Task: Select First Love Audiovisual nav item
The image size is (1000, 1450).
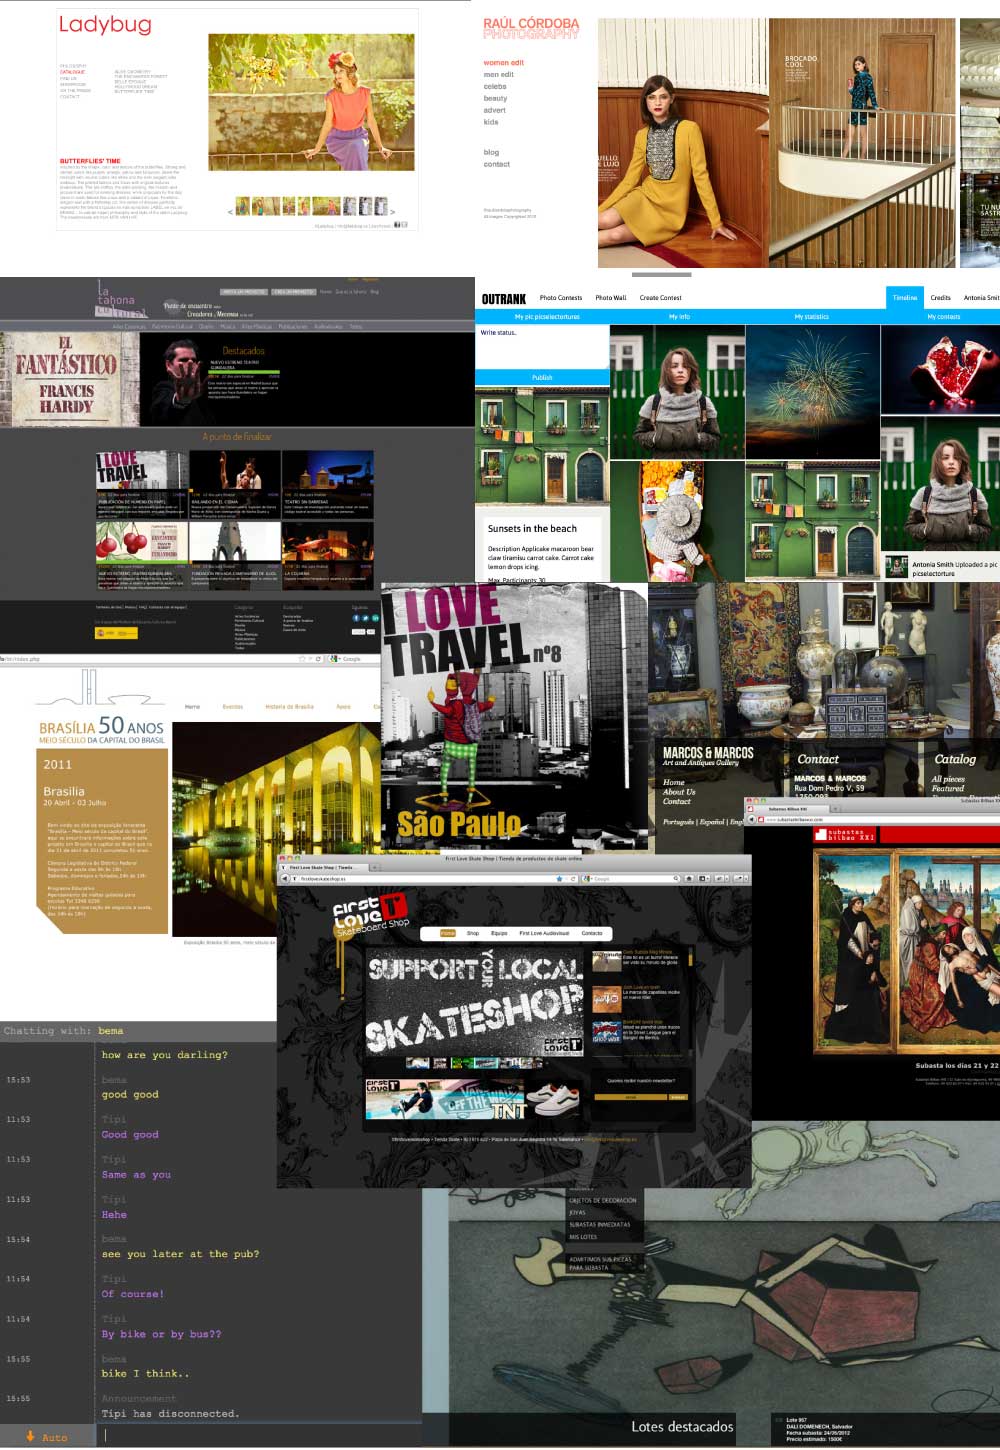Action: click(x=544, y=933)
